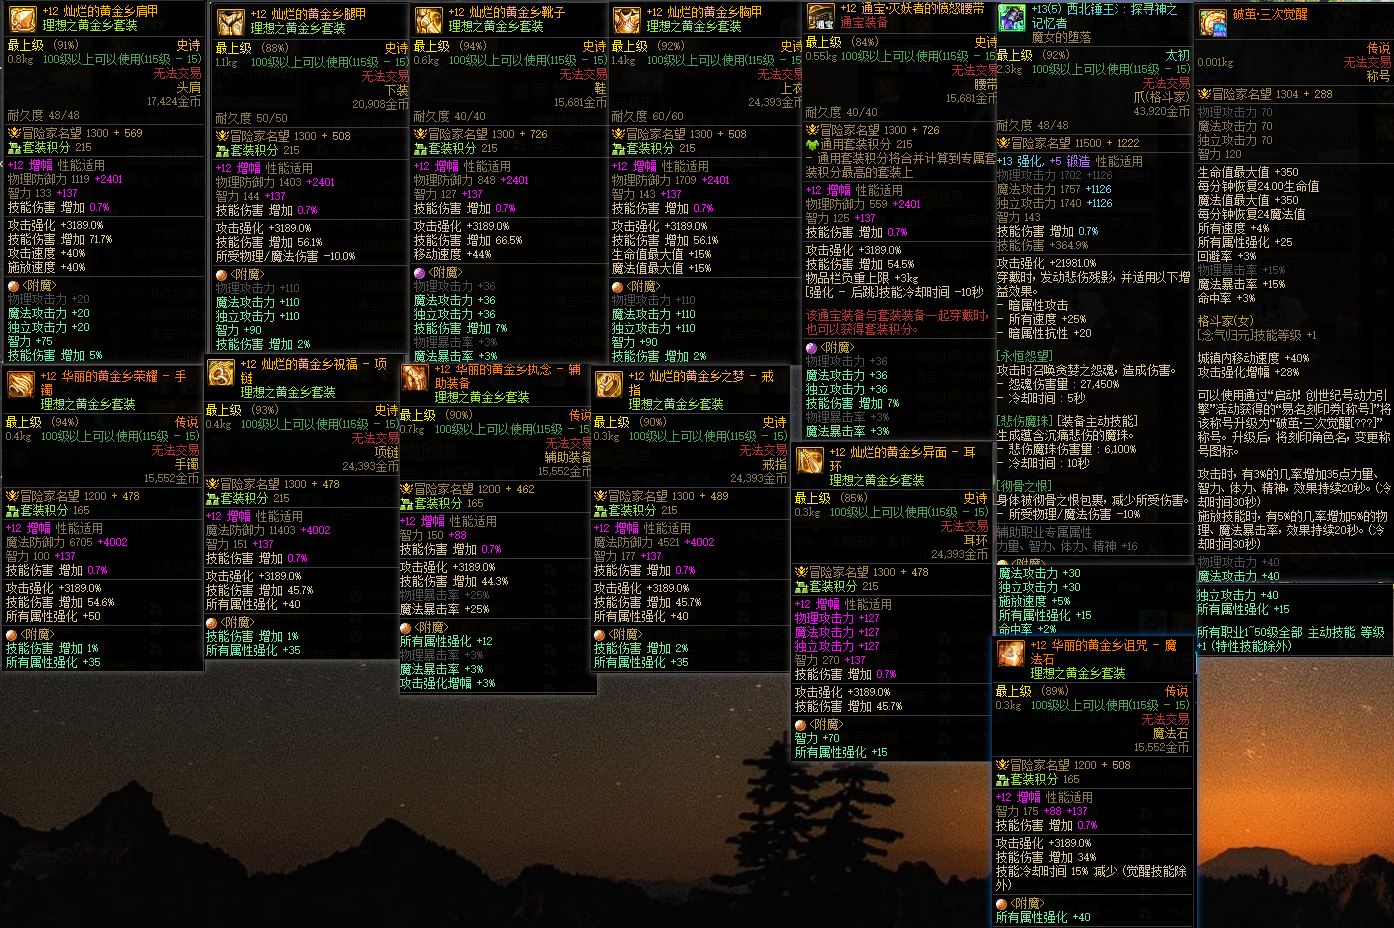The height and width of the screenshot is (928, 1394).
Task: Click the price text 20,908金币
Action: point(381,104)
